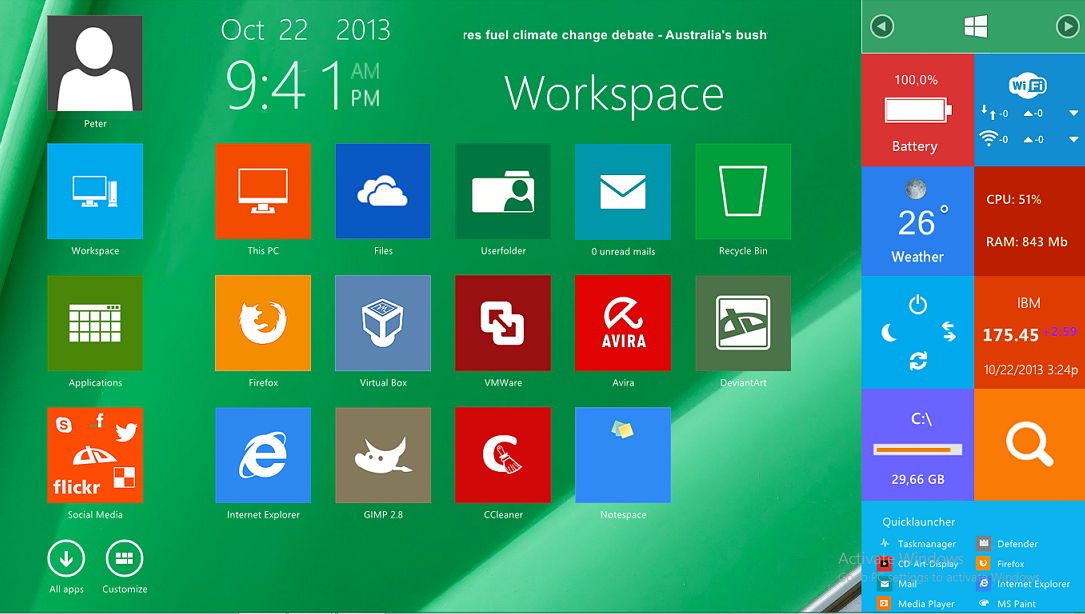Click Peter's user avatar picture
The width and height of the screenshot is (1085, 614).
pos(95,63)
